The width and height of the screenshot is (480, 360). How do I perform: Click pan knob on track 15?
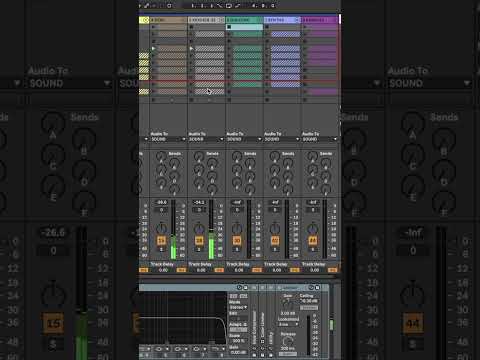162,229
